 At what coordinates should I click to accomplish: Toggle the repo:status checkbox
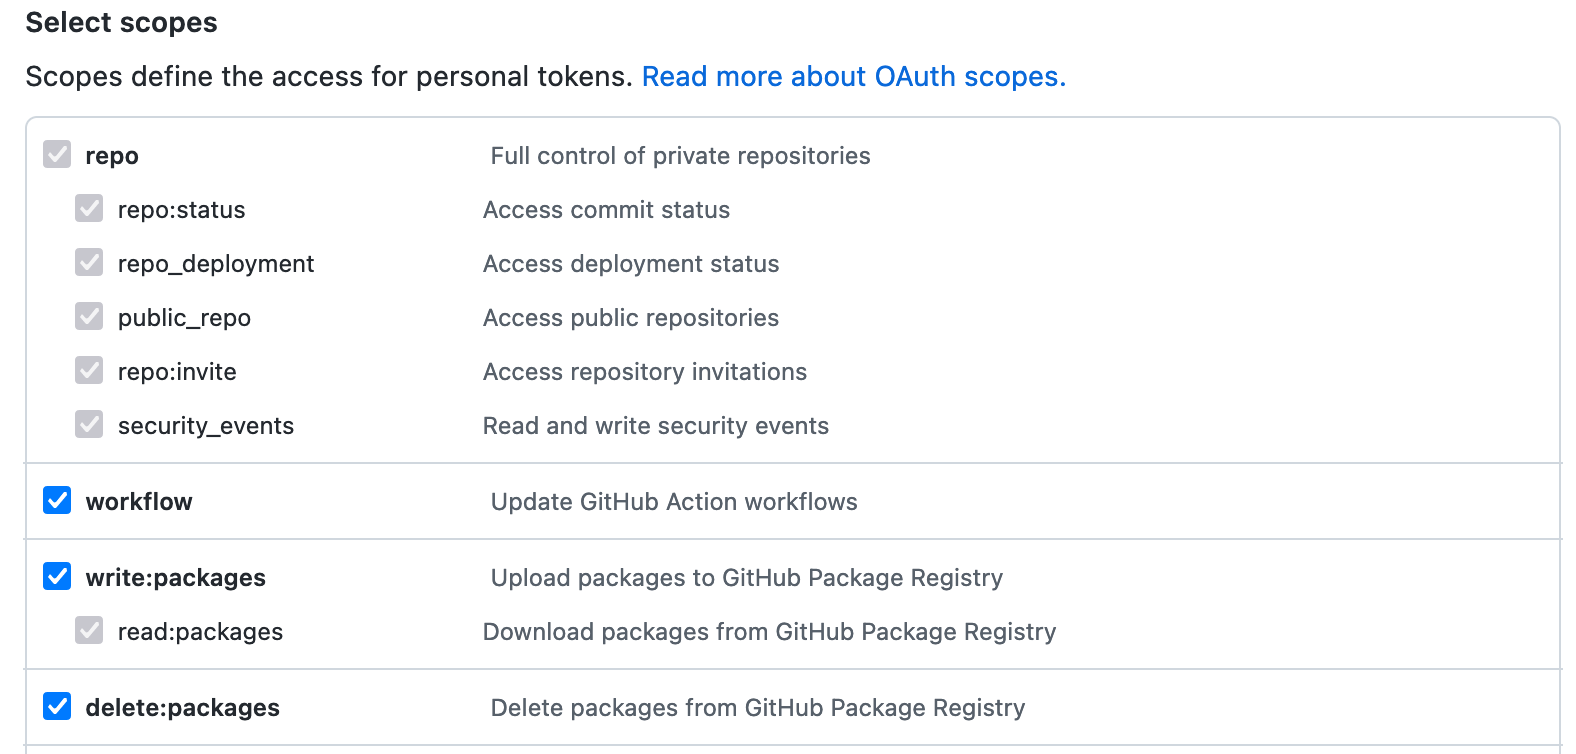pos(89,208)
